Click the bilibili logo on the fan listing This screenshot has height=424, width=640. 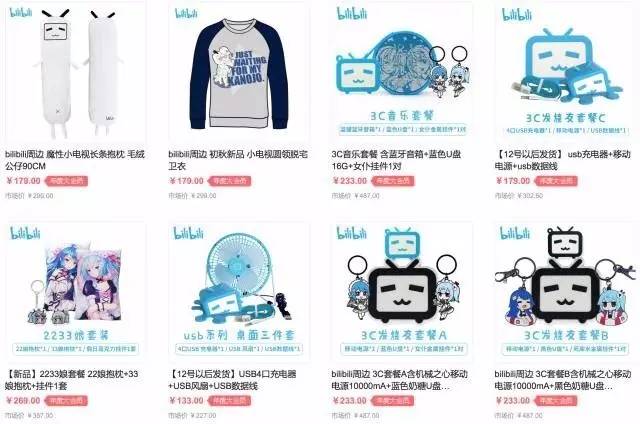coord(188,233)
